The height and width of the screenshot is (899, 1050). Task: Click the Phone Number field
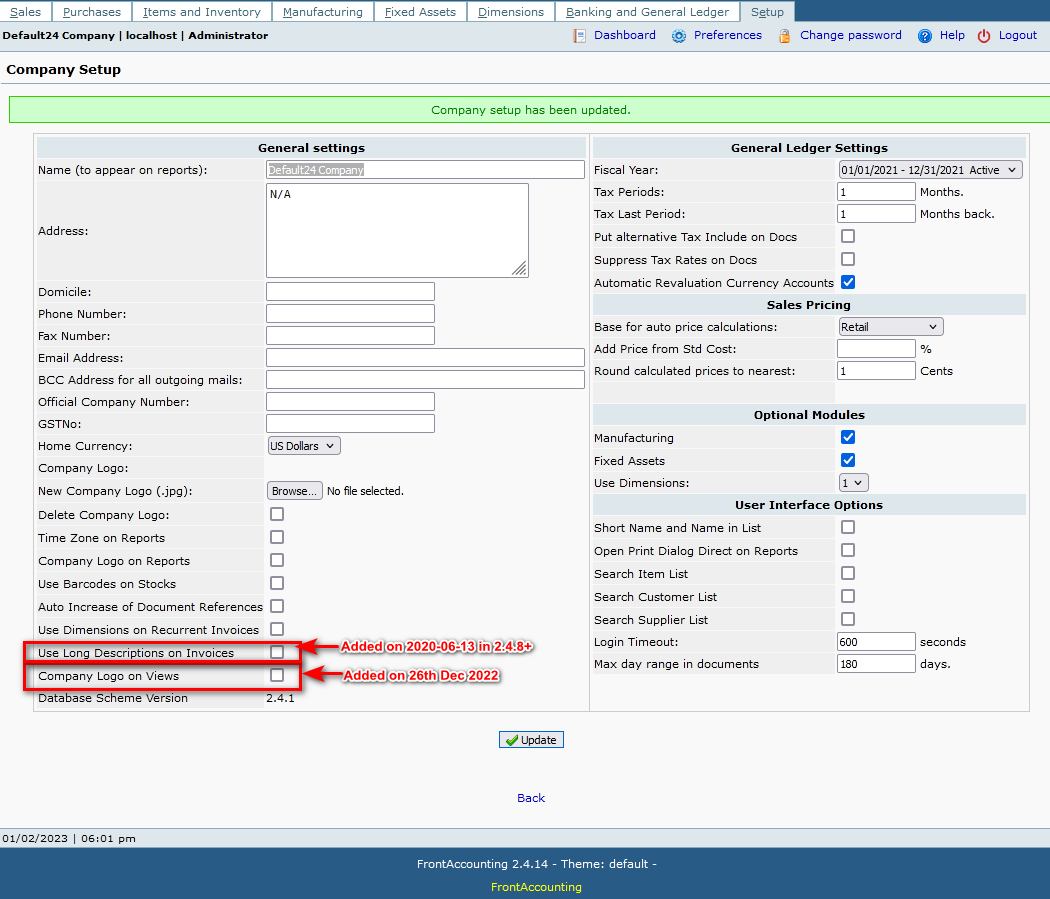point(350,314)
